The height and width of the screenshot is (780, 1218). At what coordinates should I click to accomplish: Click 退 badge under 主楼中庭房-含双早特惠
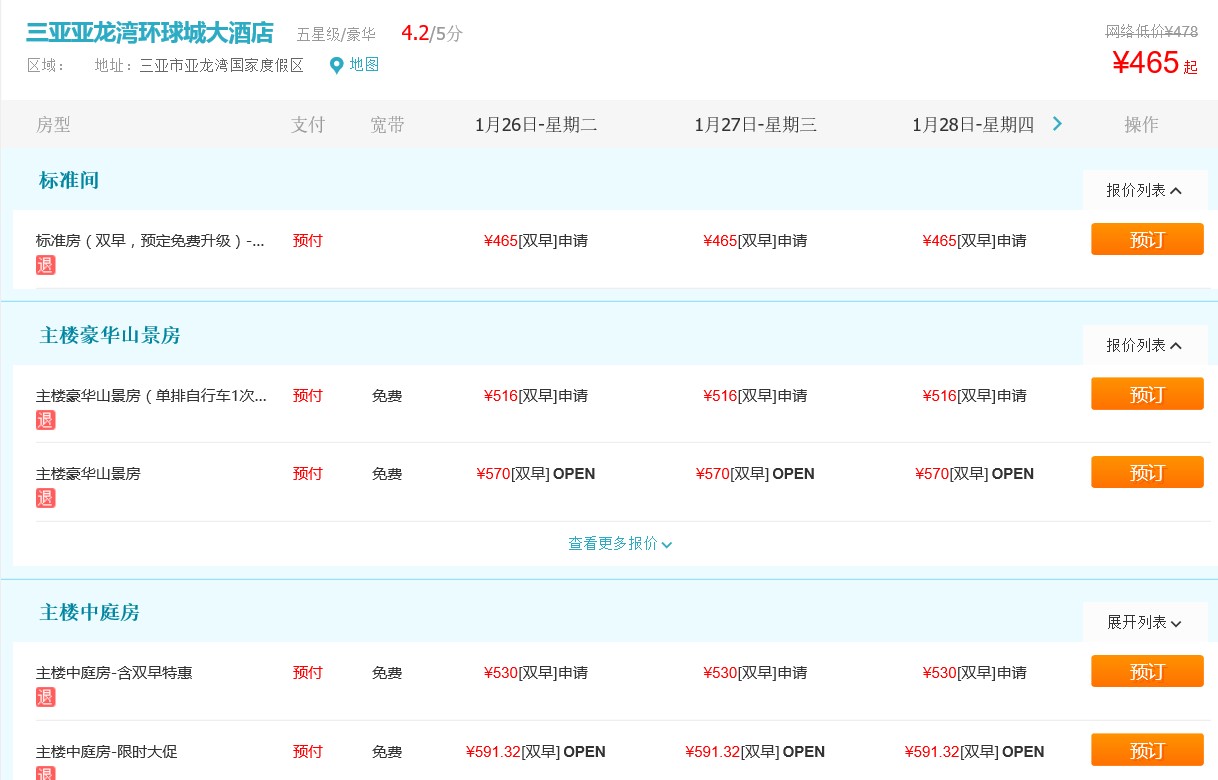pyautogui.click(x=45, y=697)
